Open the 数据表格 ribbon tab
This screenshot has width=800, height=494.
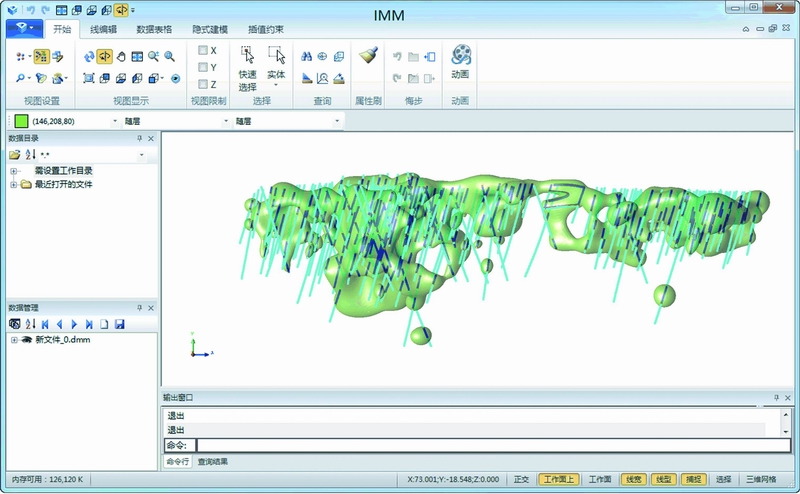(155, 30)
